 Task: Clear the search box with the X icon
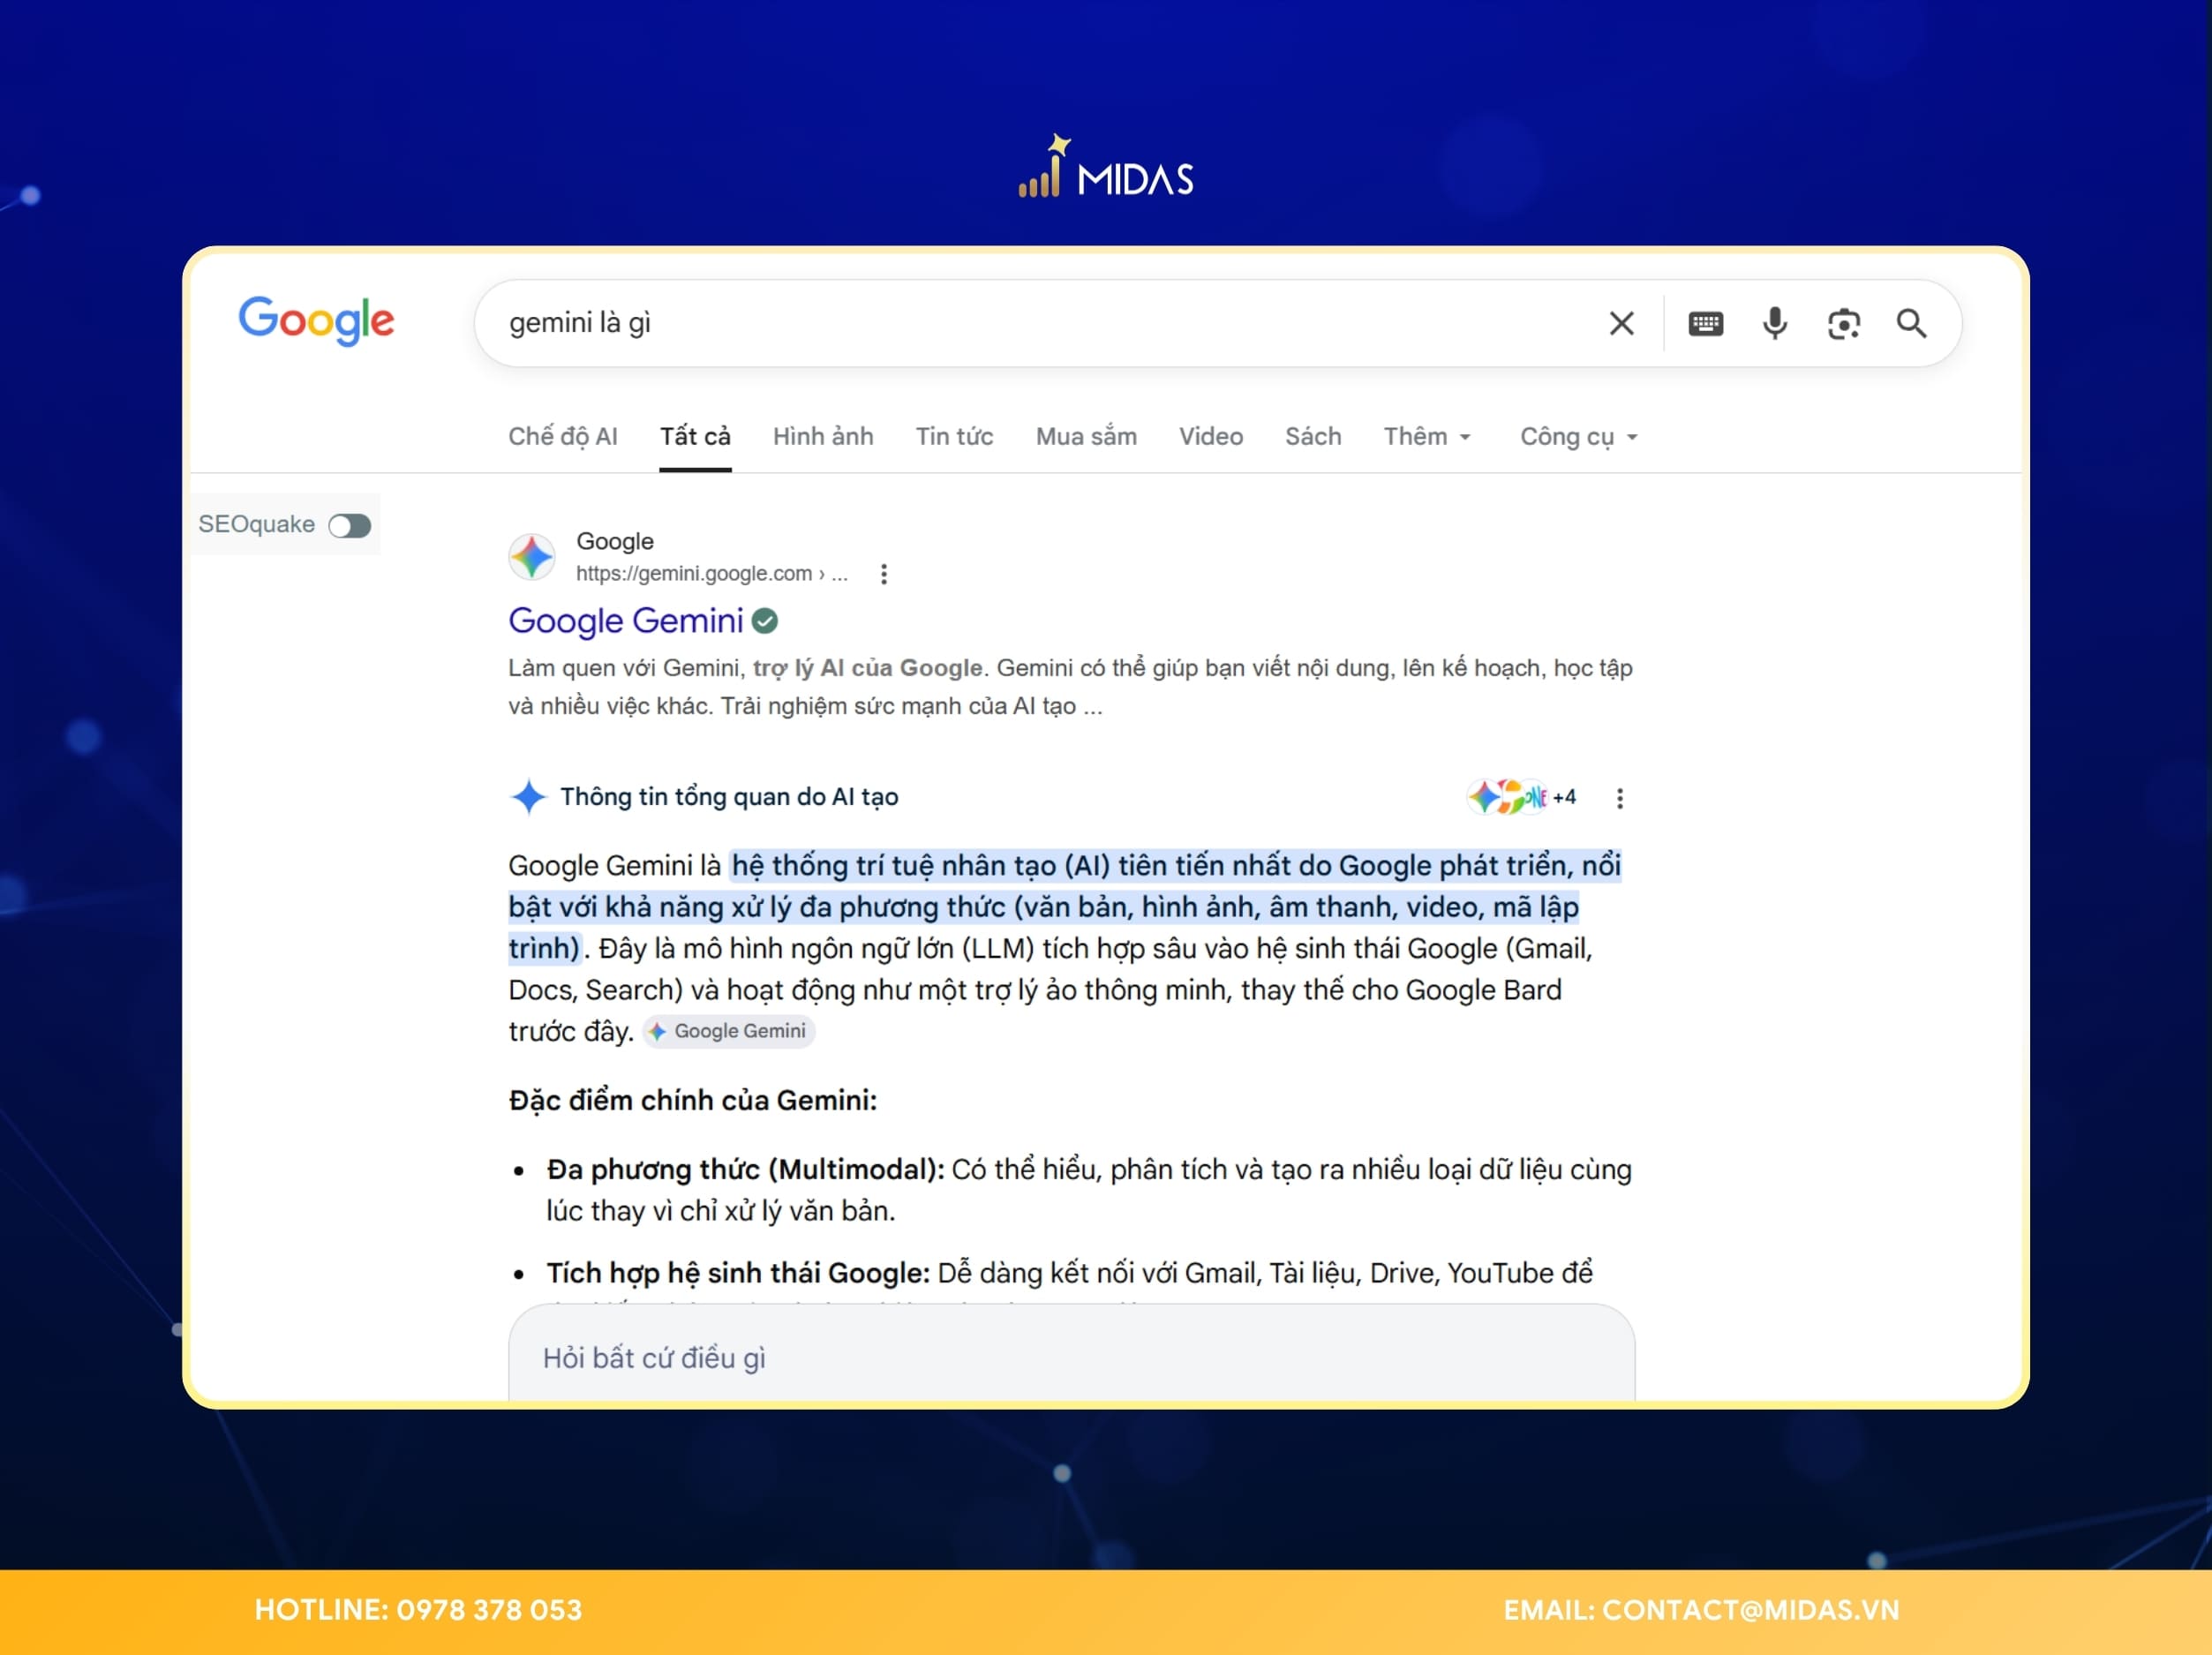coord(1621,323)
